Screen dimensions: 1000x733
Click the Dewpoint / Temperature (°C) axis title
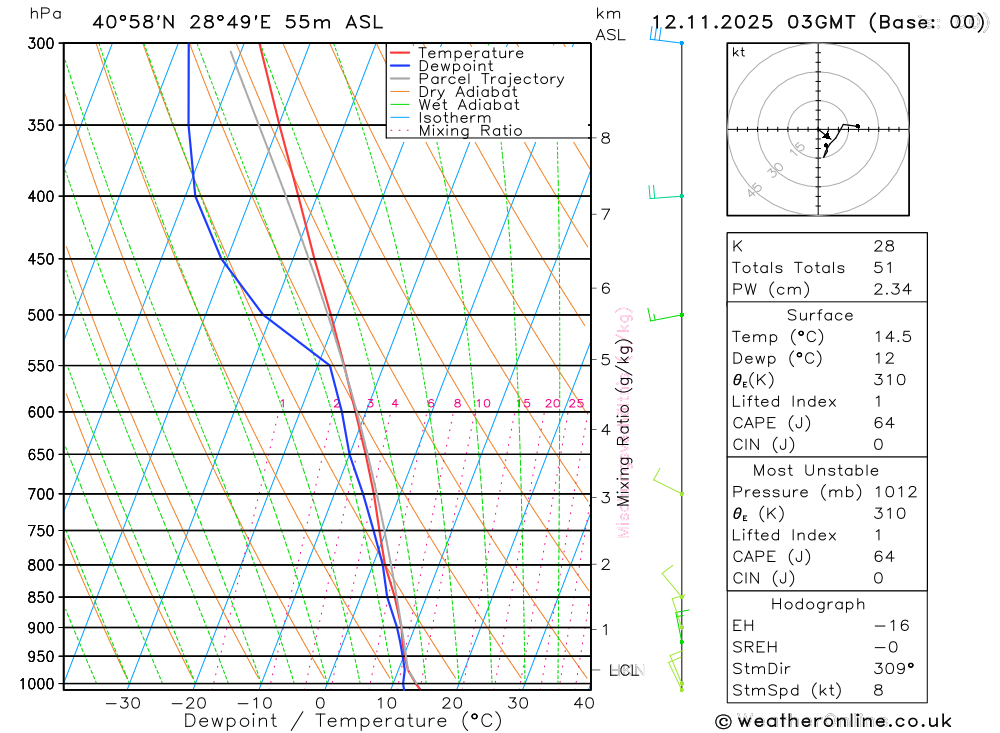343,722
